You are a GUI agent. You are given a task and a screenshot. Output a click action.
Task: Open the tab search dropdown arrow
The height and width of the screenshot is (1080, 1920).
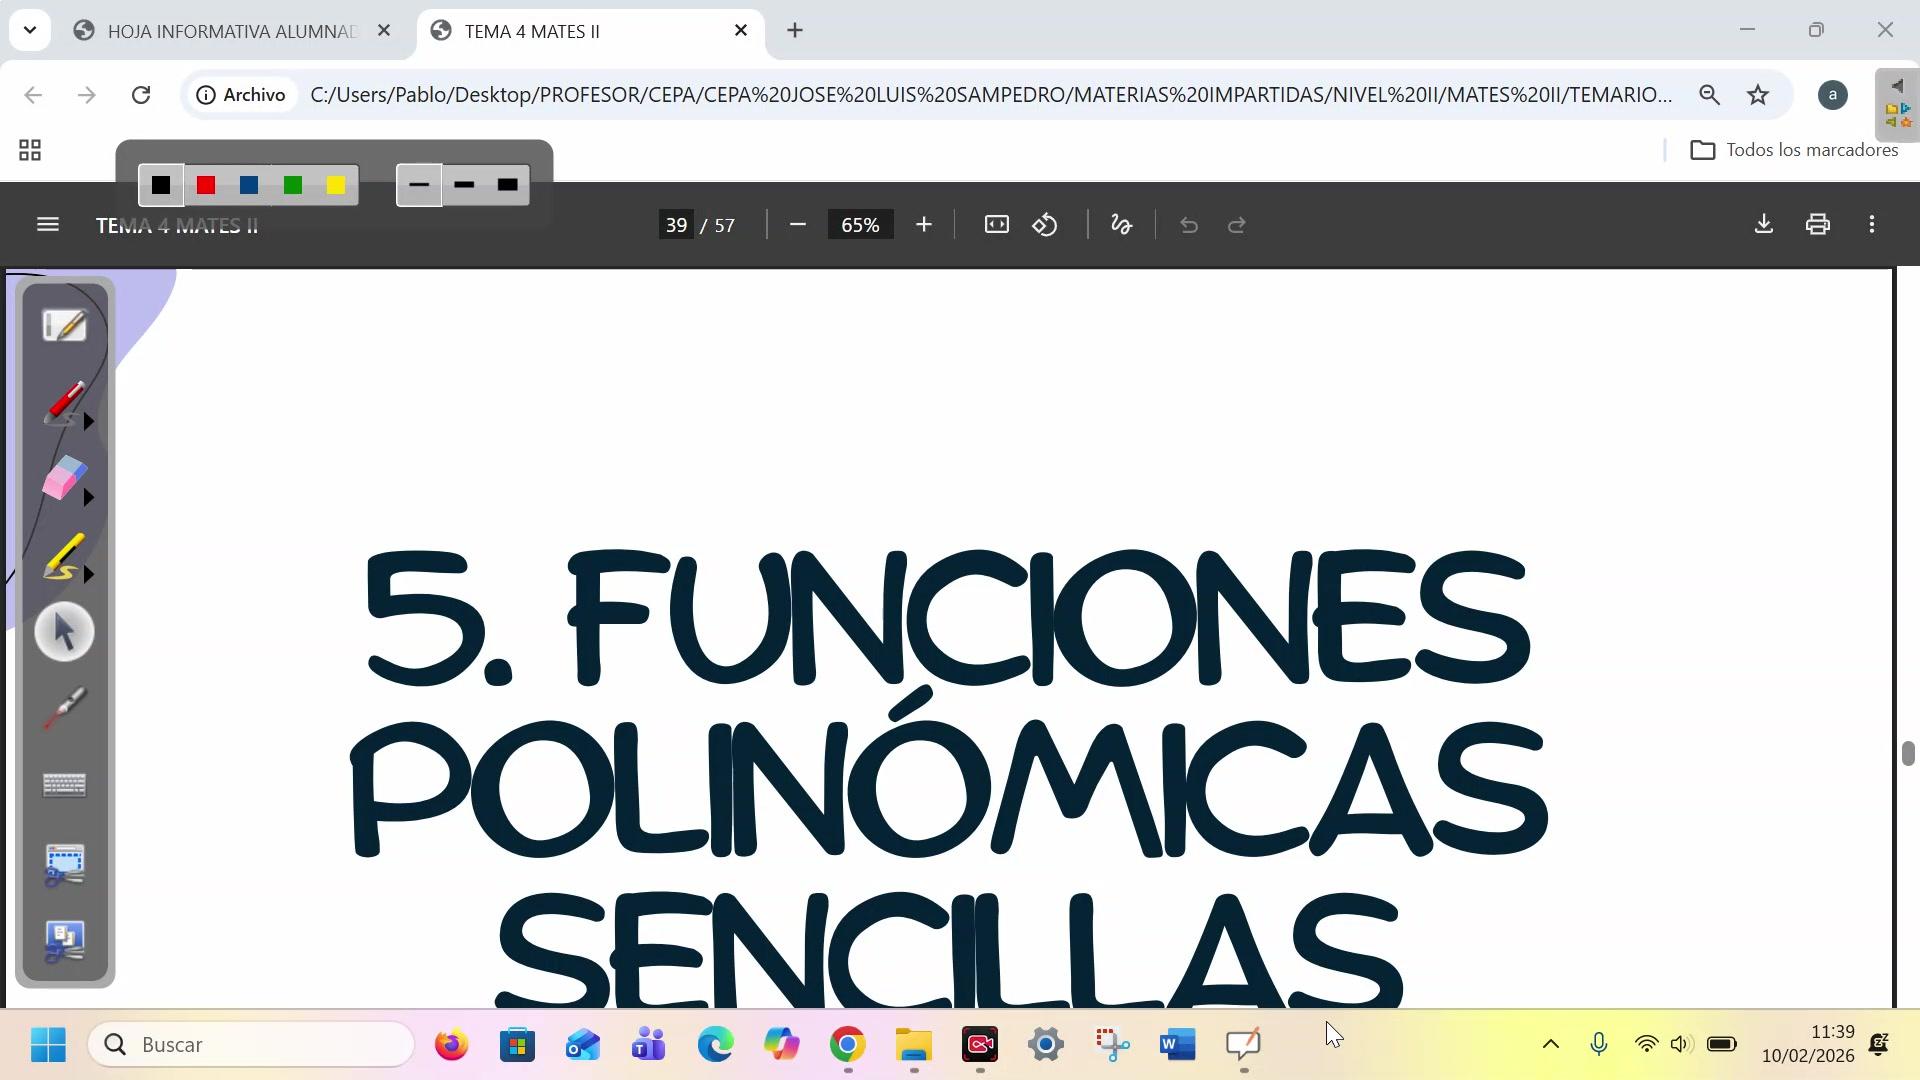tap(30, 30)
